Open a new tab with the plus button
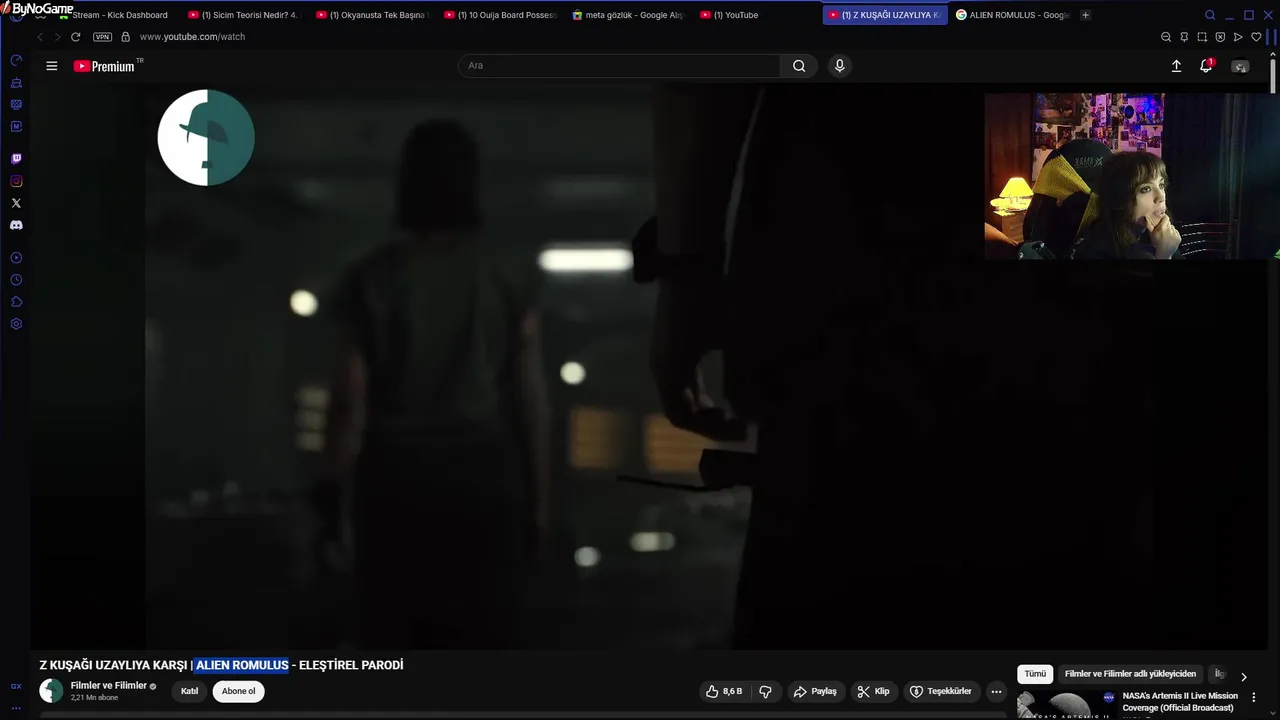Viewport: 1280px width, 720px height. pyautogui.click(x=1086, y=15)
